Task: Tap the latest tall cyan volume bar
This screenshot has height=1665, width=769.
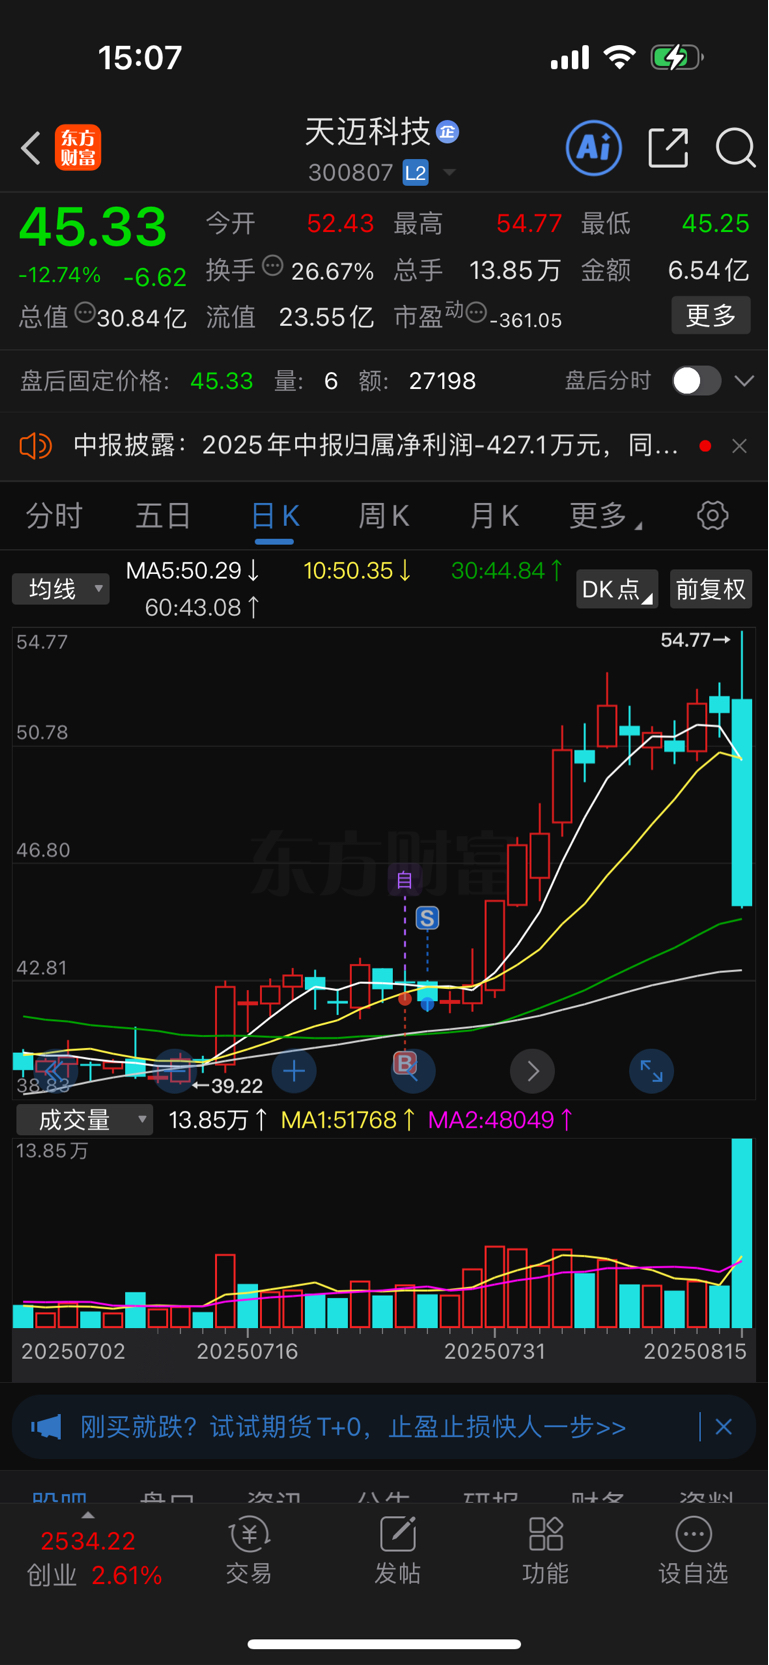Action: (x=742, y=1233)
